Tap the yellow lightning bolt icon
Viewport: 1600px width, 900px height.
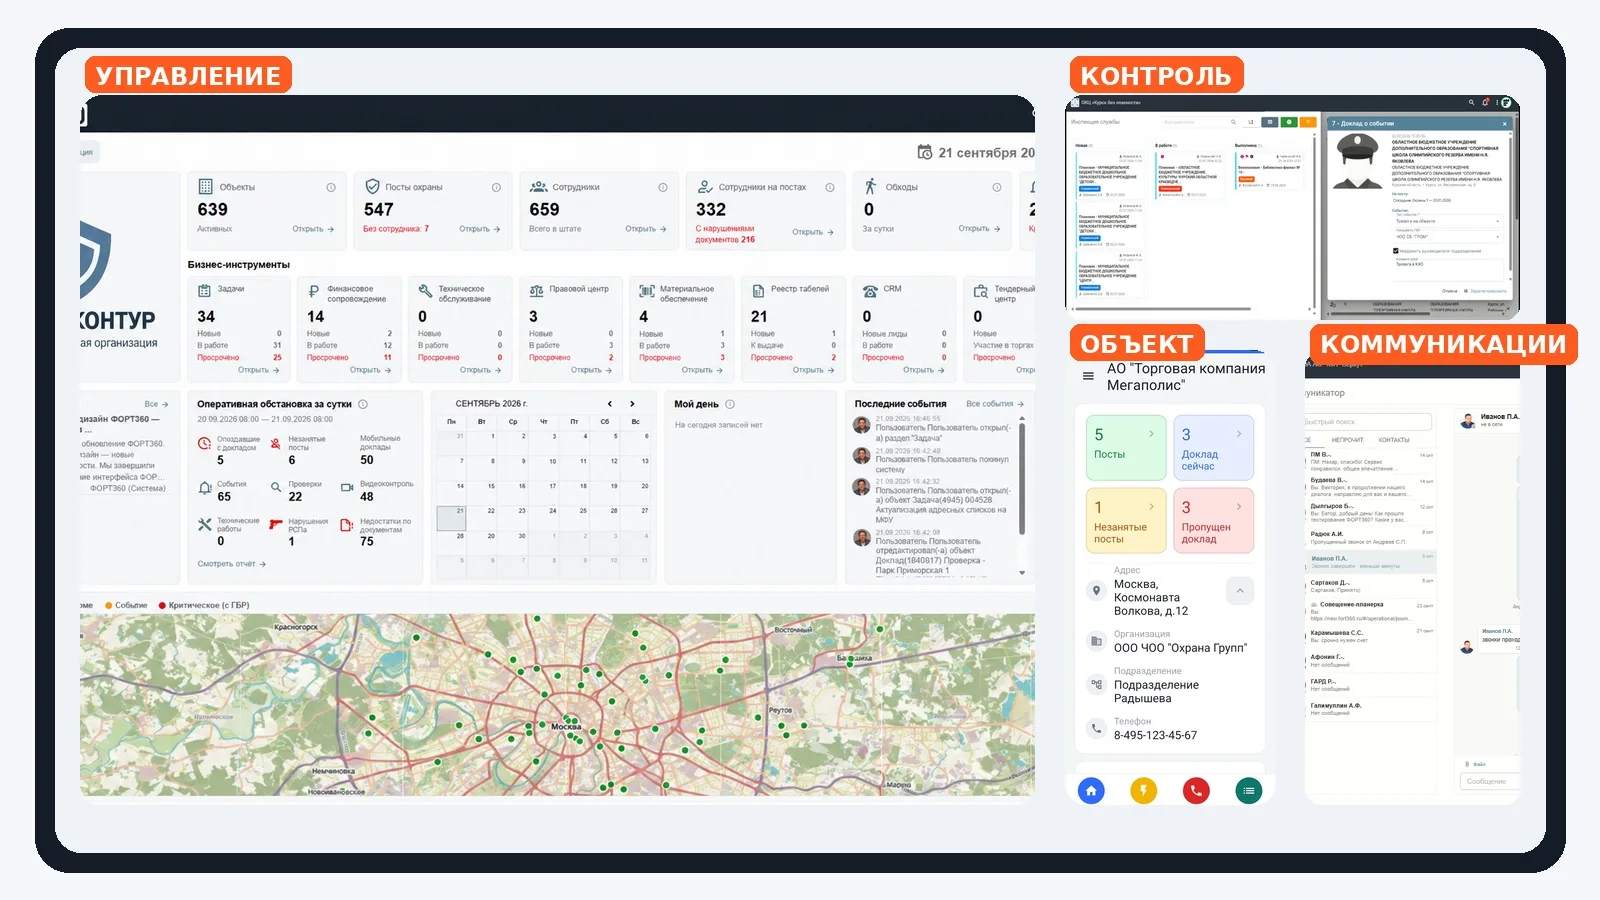click(x=1143, y=791)
